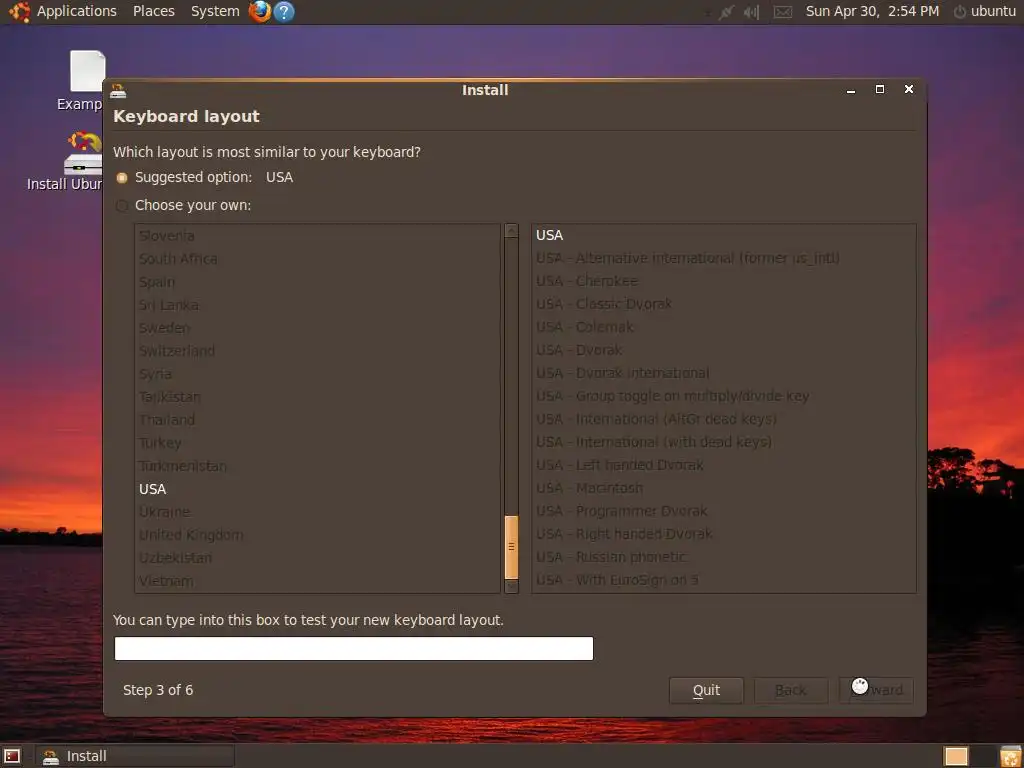Select USA in the country list
The image size is (1024, 768).
pyautogui.click(x=317, y=489)
